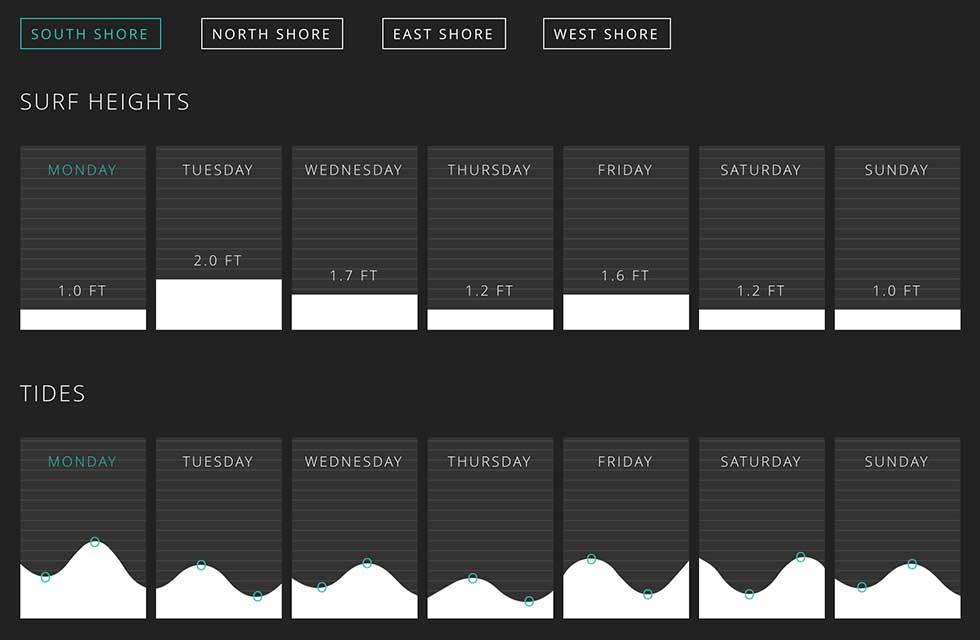Select Sunday's 1.0 FT surf card
980x640 pixels.
(x=897, y=238)
